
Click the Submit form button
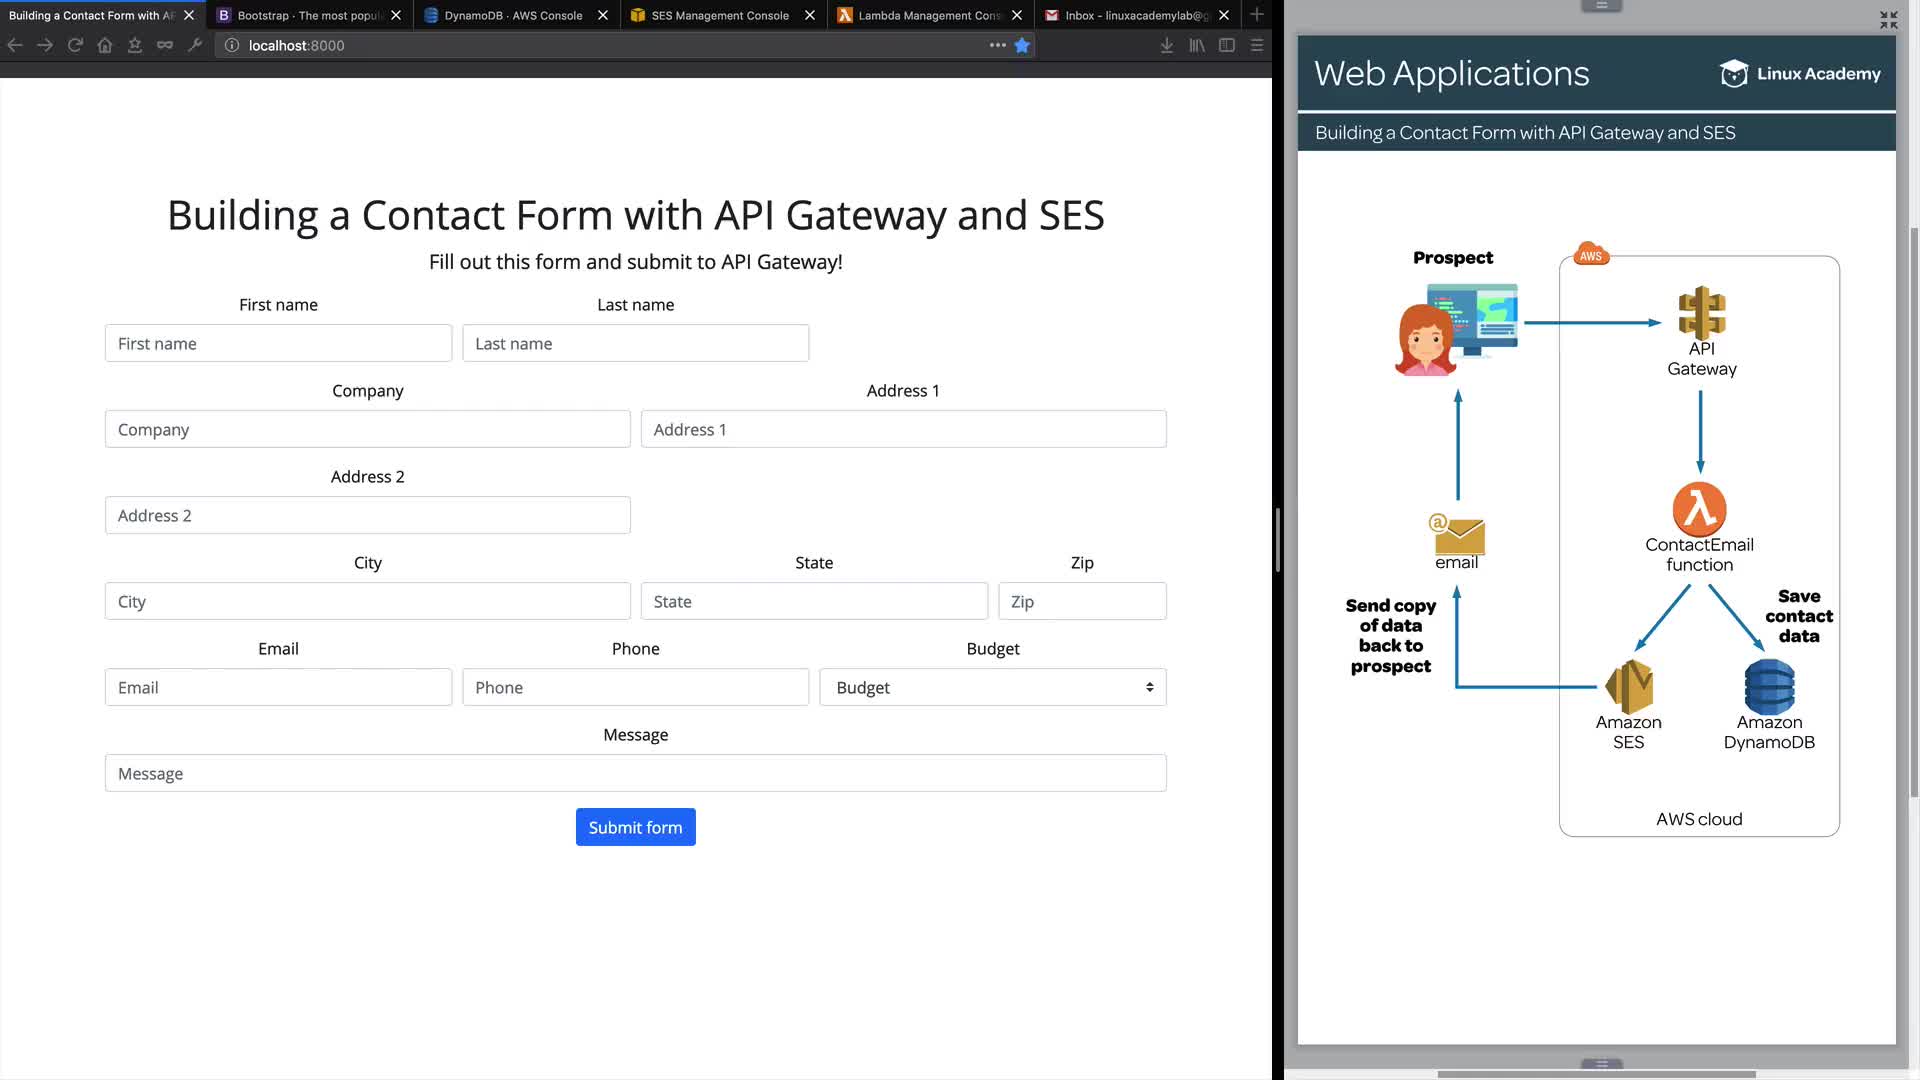click(x=635, y=827)
